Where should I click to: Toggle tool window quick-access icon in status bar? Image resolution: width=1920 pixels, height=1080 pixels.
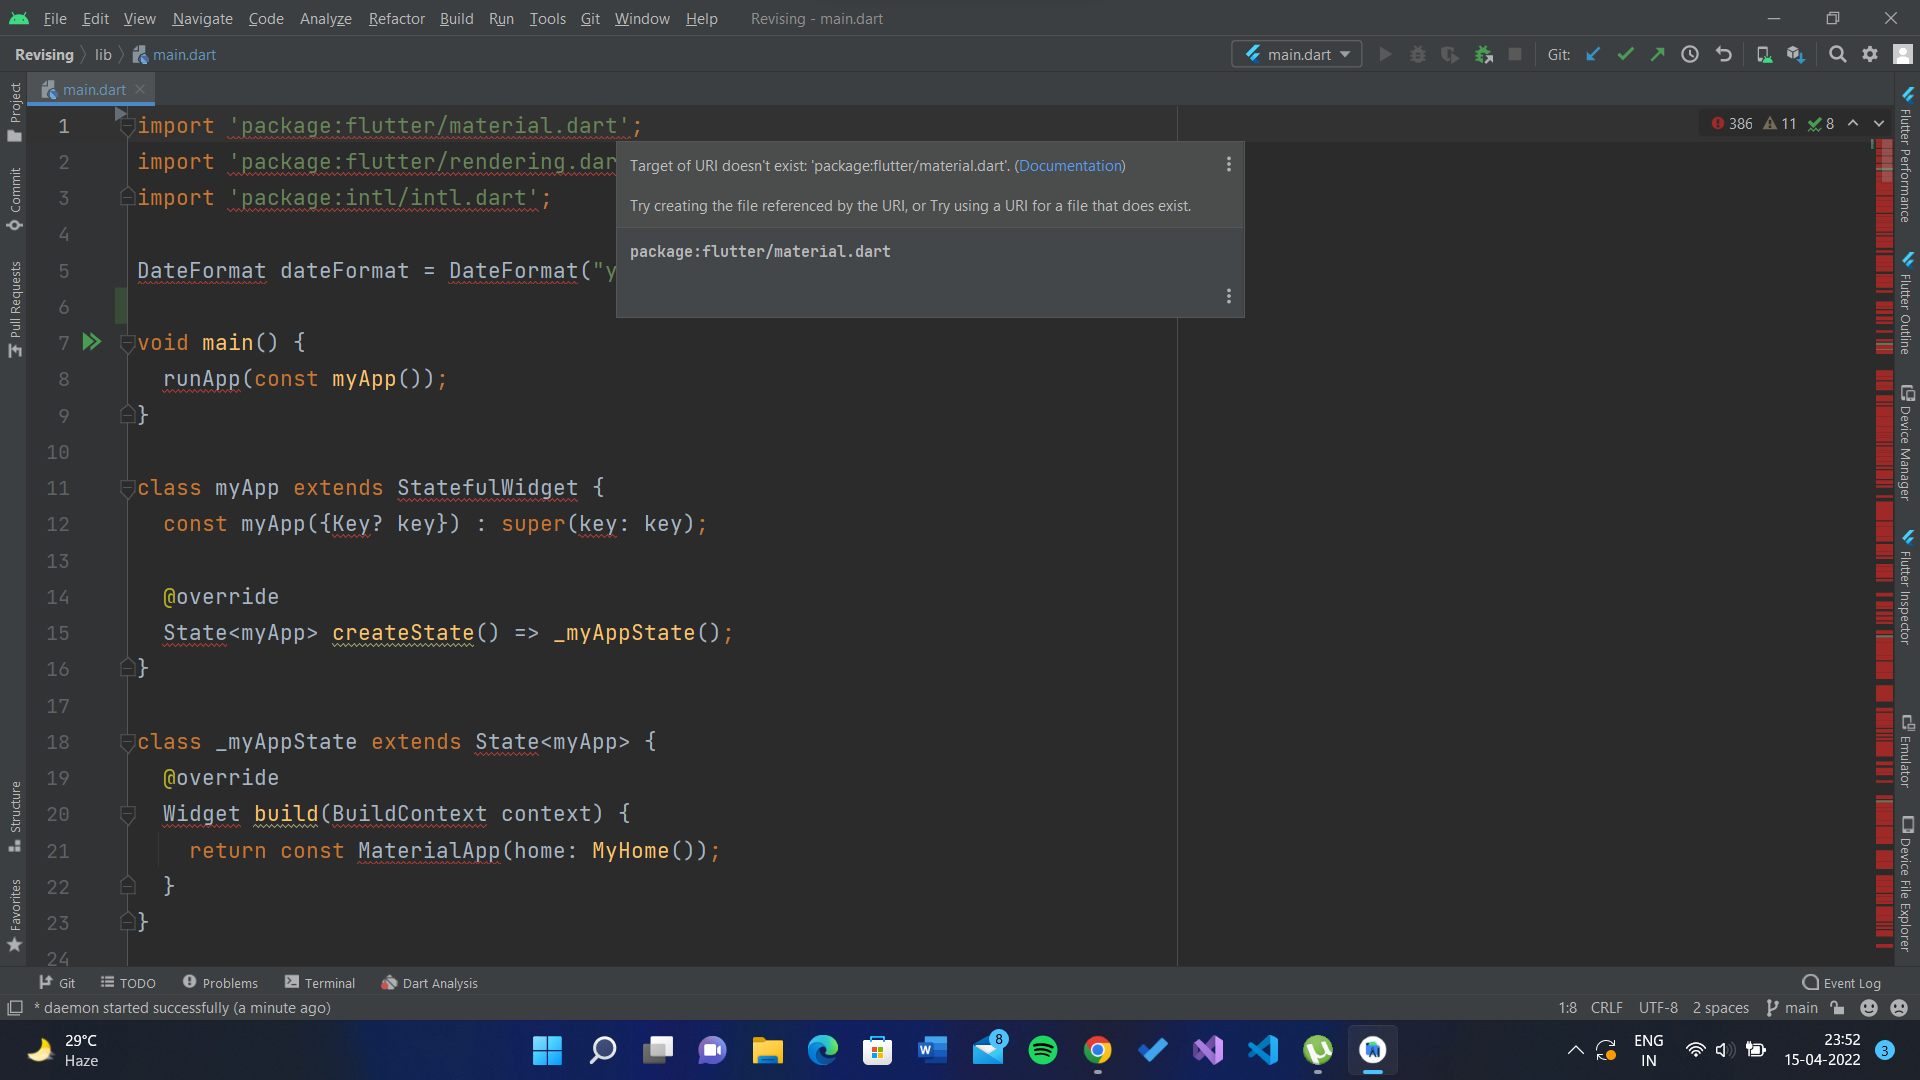coord(15,1008)
